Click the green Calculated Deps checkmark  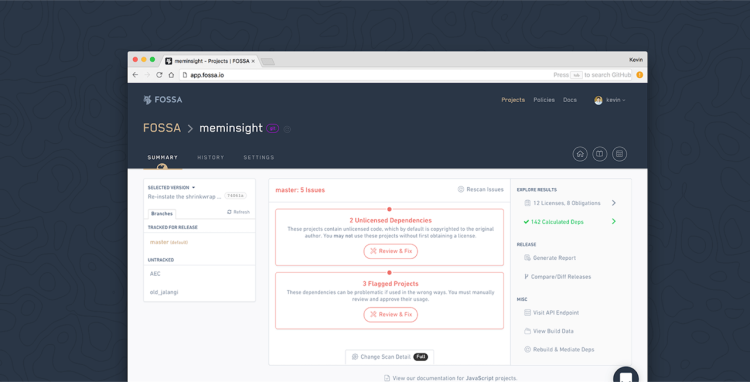pyautogui.click(x=526, y=222)
